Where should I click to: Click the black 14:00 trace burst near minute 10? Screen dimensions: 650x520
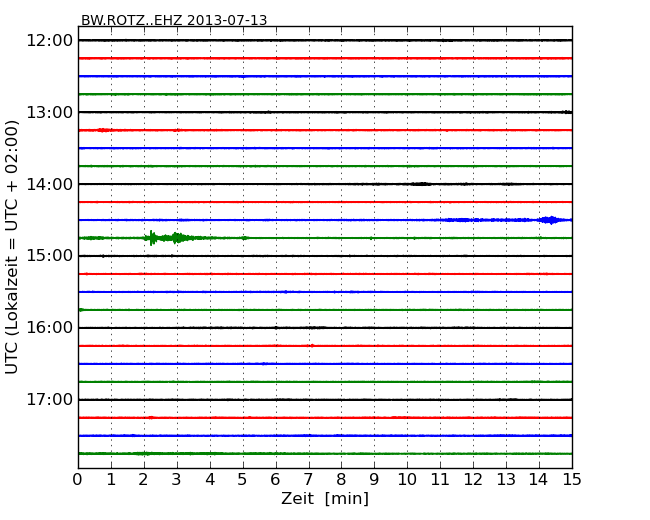pos(421,184)
